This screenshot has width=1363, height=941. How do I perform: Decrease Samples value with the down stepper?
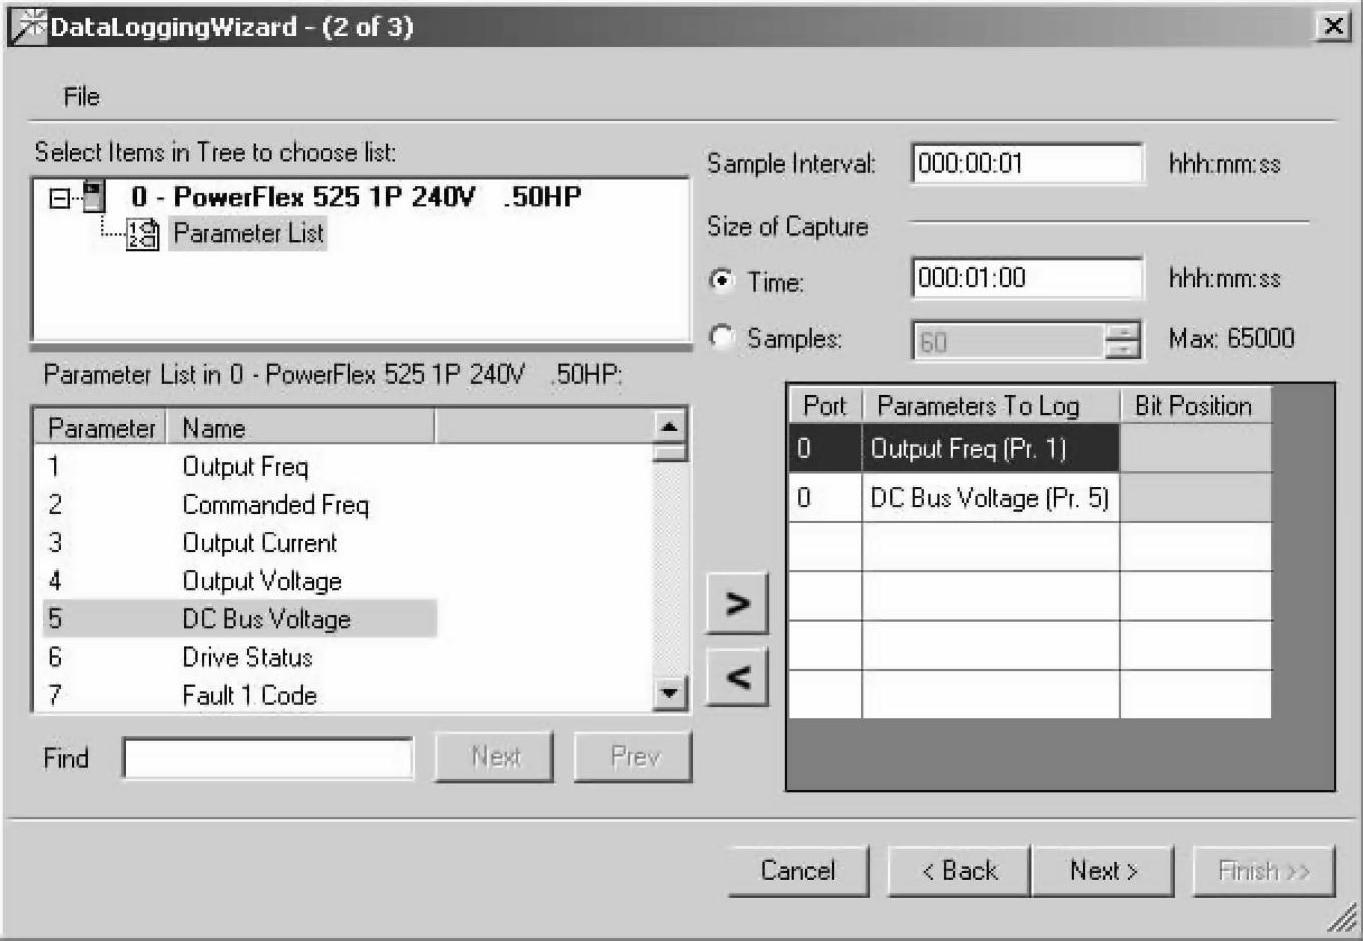click(1123, 349)
